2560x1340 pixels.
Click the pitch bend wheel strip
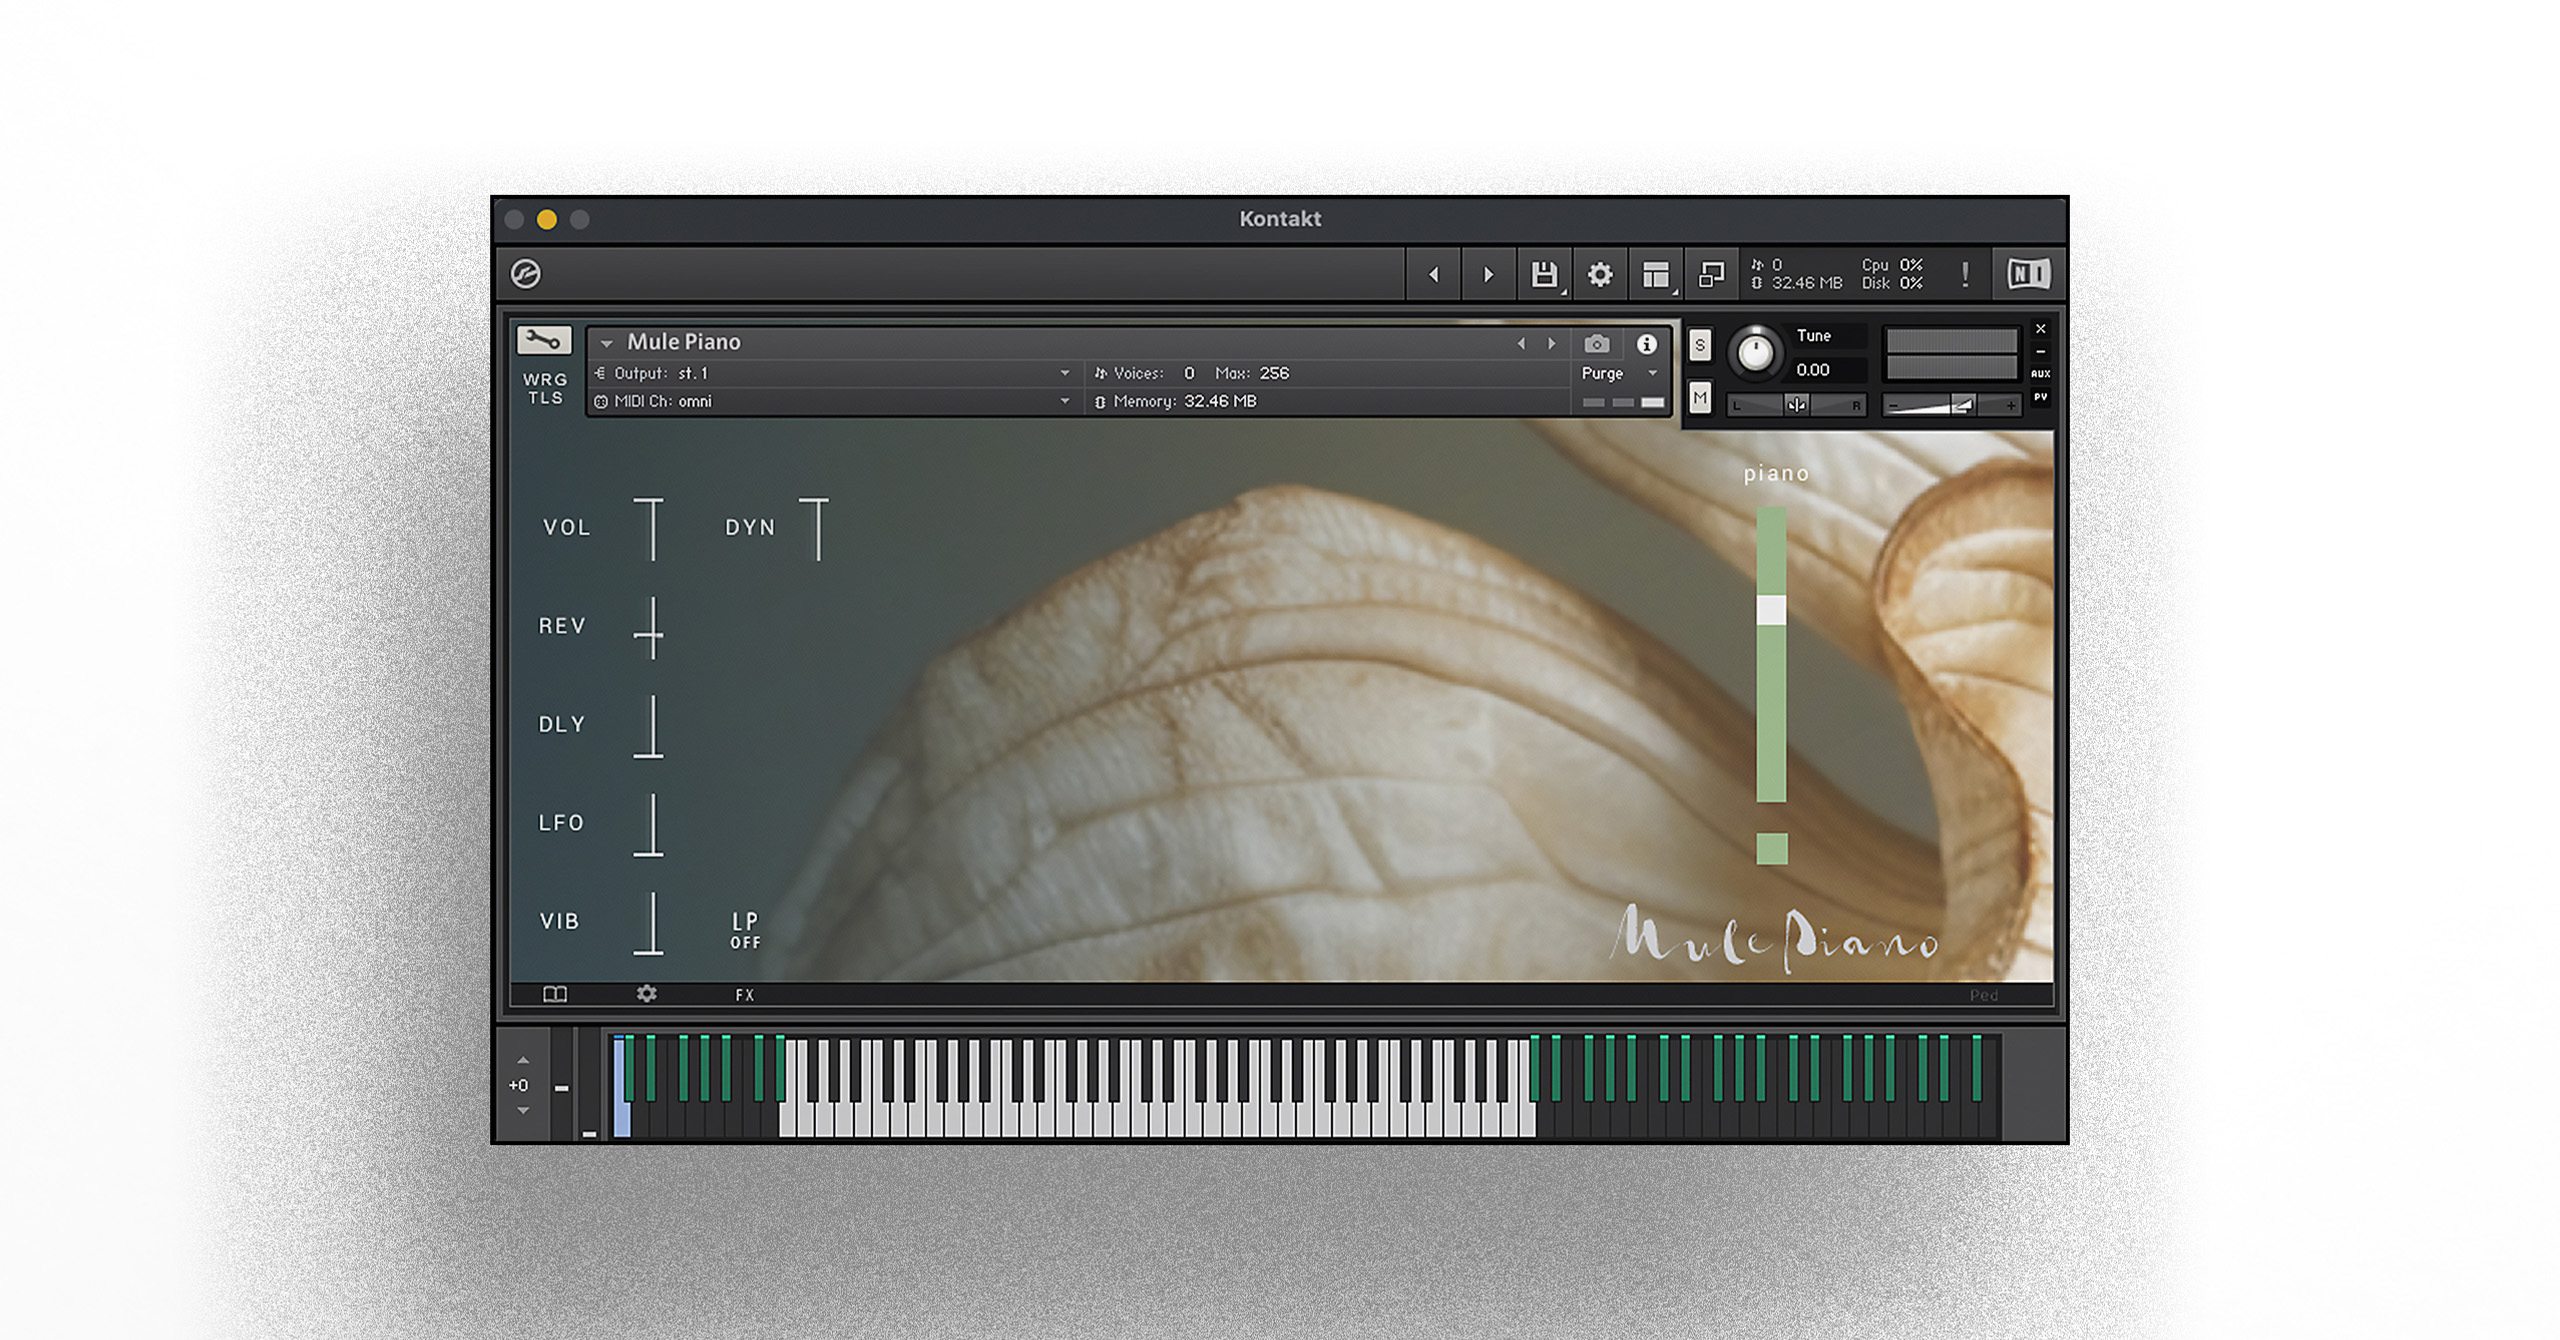tap(562, 1086)
